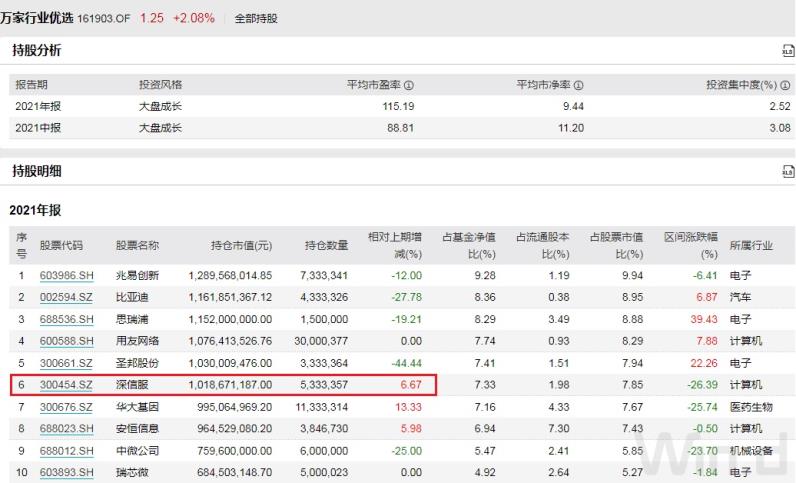Screen dimensions: 796x483
Task: Click holding quantity 30,000,377
Action: (x=321, y=341)
